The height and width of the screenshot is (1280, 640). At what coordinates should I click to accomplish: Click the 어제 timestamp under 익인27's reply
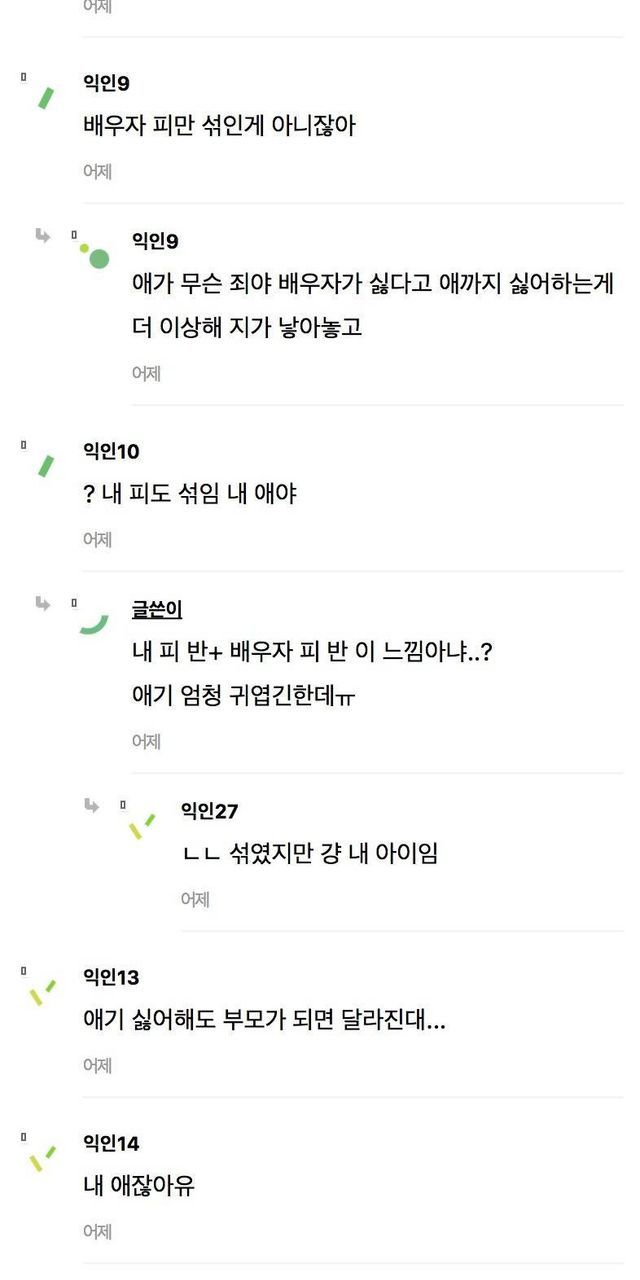click(x=195, y=899)
